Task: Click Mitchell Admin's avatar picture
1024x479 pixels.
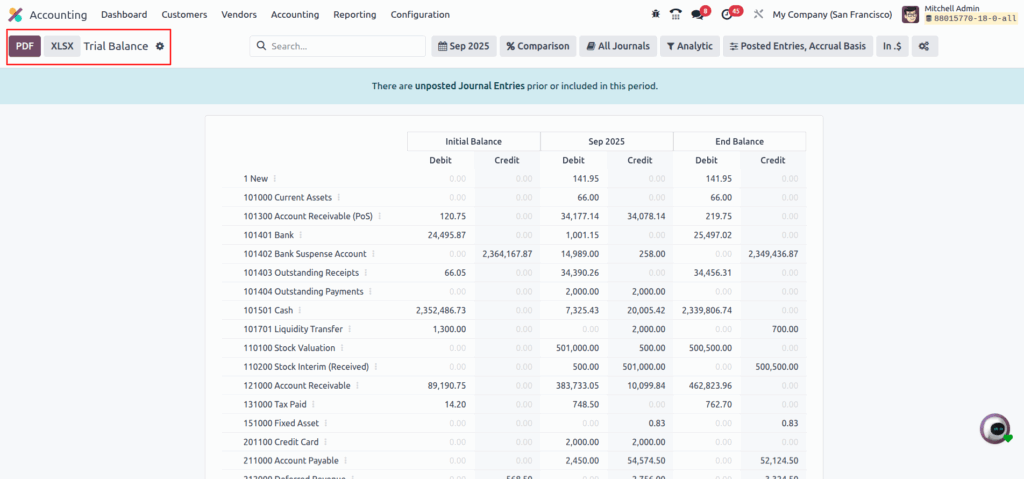Action: coord(910,14)
